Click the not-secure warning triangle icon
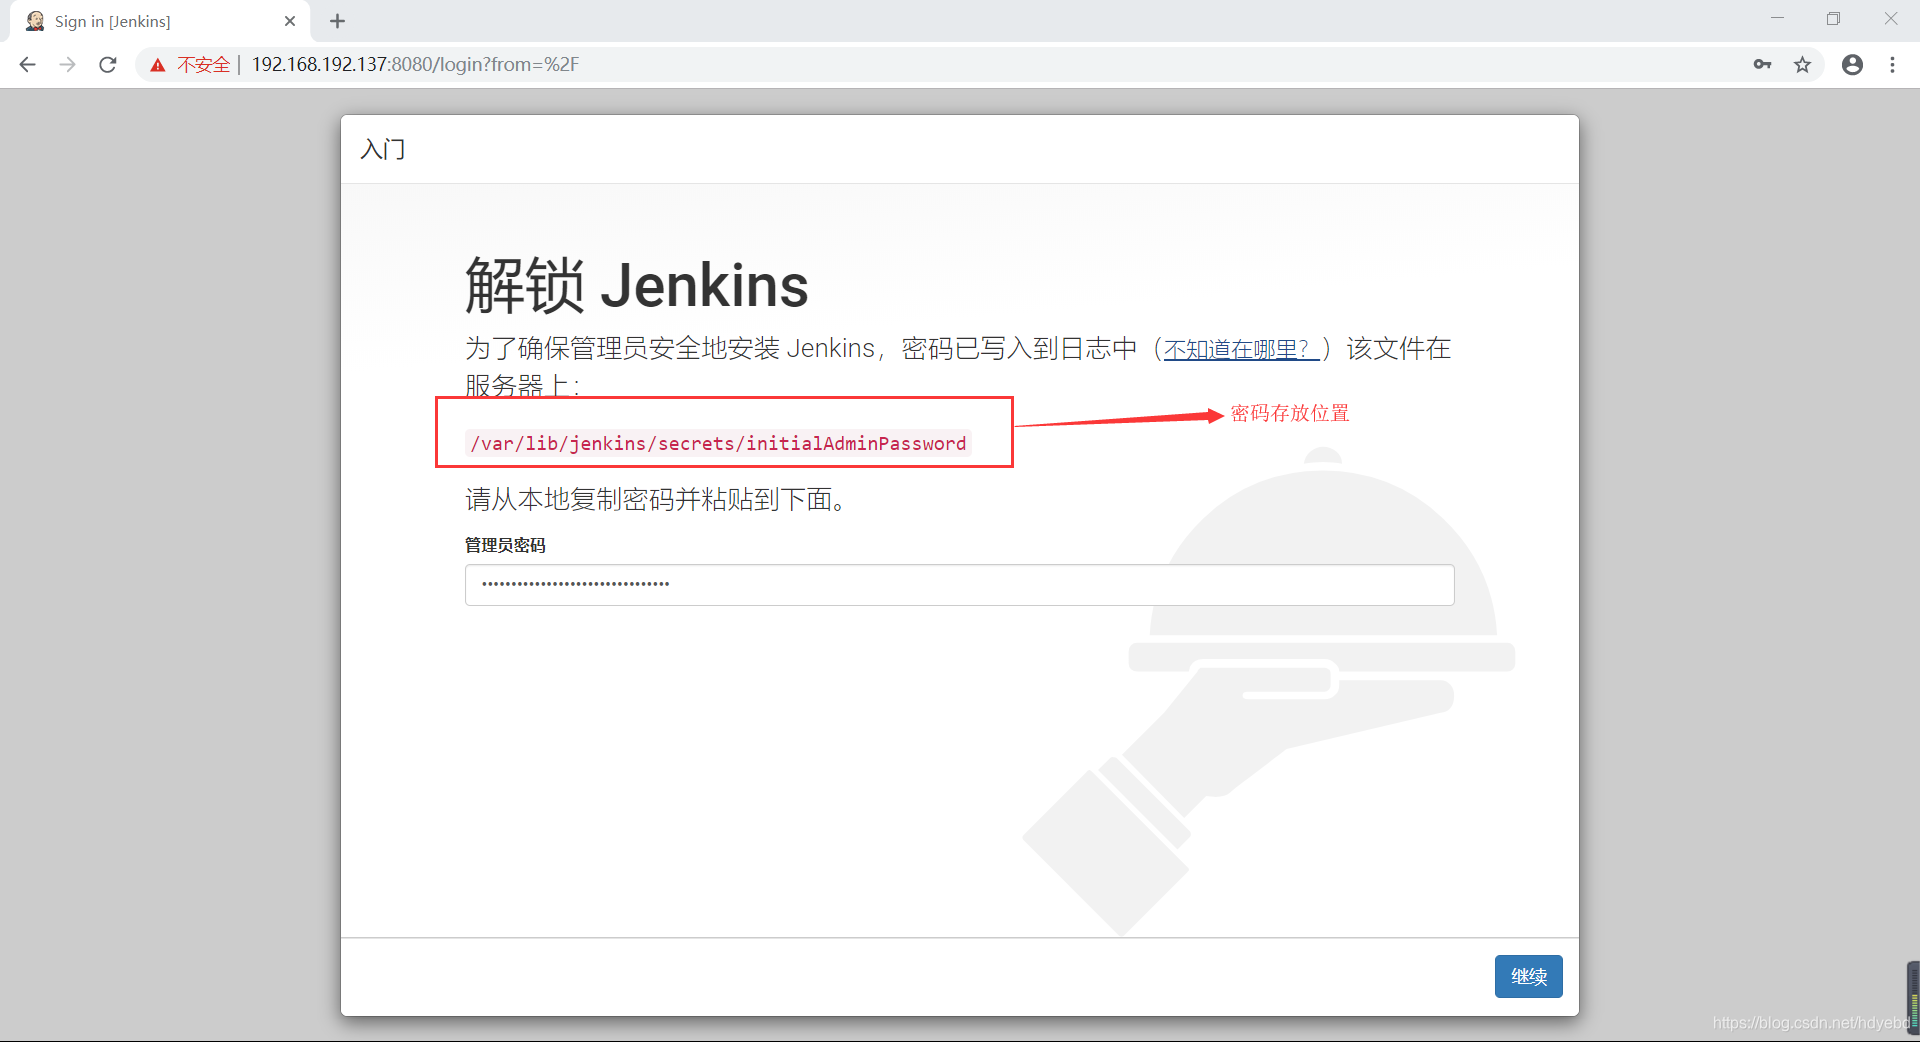This screenshot has width=1920, height=1042. 157,65
